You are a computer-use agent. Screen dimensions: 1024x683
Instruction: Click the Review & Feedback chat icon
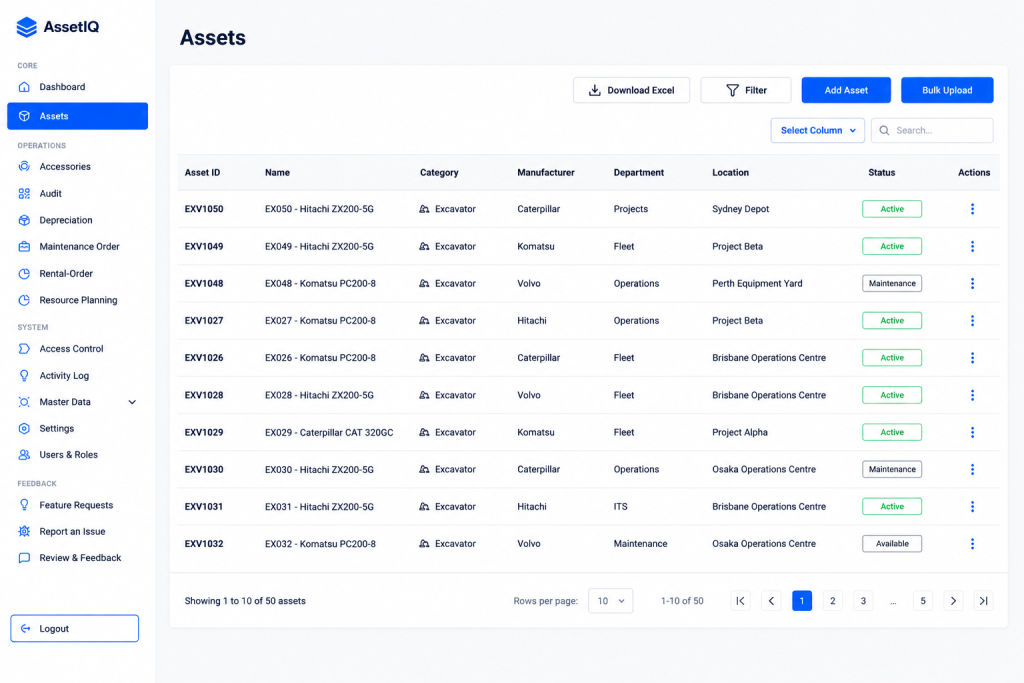(24, 558)
